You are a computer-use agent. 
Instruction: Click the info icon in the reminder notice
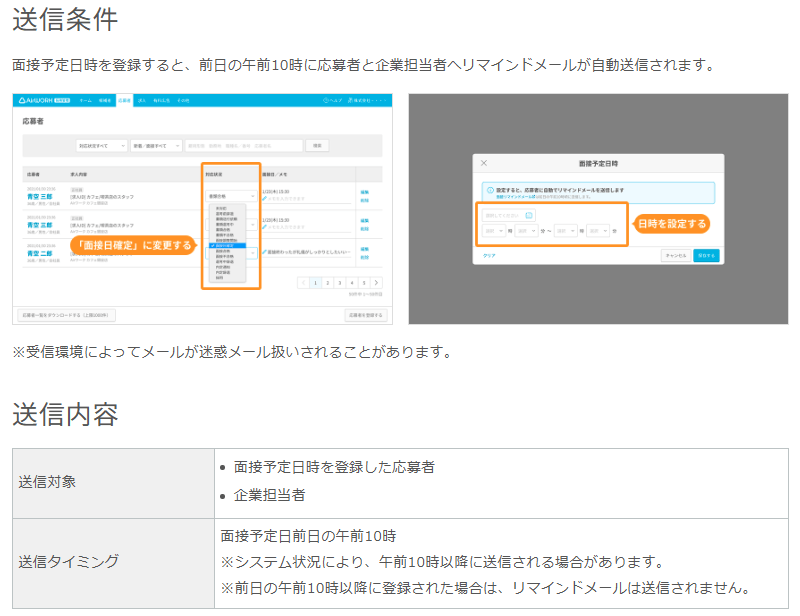[490, 190]
